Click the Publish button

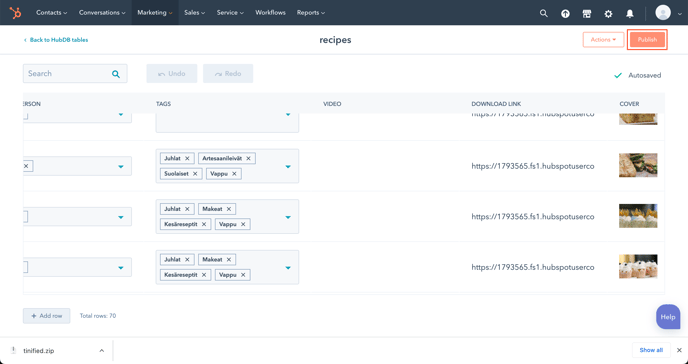(x=647, y=39)
